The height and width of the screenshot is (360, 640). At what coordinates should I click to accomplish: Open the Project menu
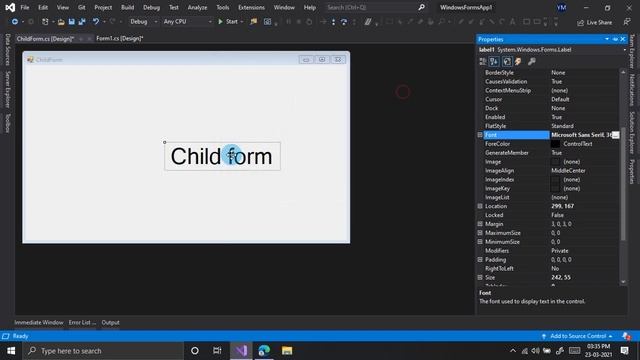103,7
